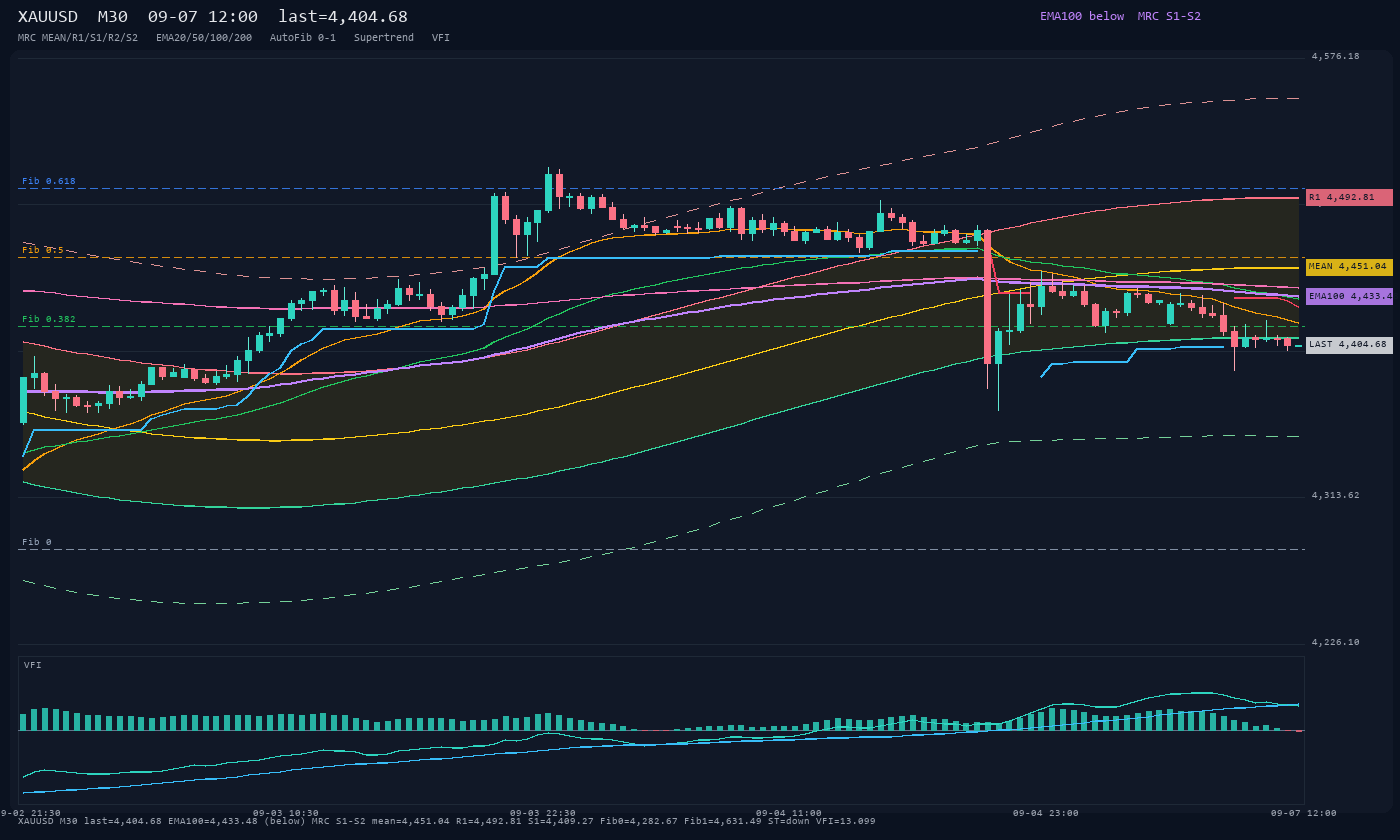The width and height of the screenshot is (1400, 840).
Task: Click the 'EMA100 below' status text
Action: click(x=1082, y=16)
